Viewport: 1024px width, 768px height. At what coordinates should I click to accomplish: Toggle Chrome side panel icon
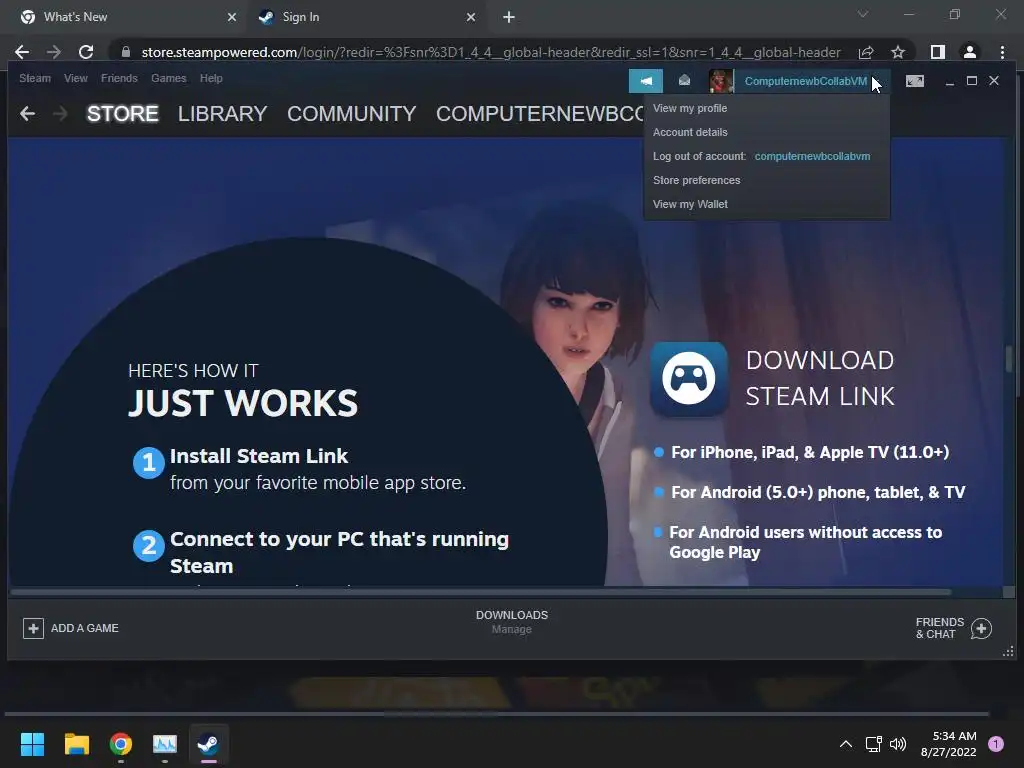point(938,52)
